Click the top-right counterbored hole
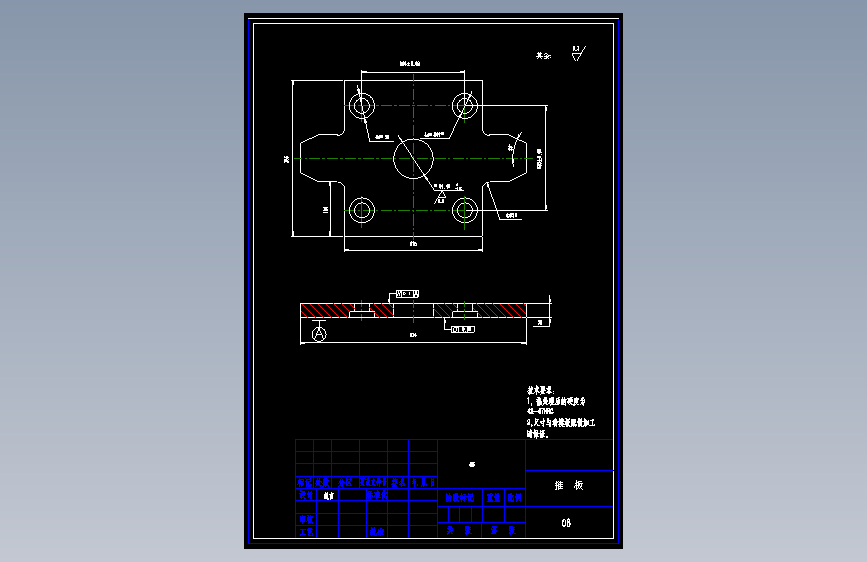 tap(465, 105)
